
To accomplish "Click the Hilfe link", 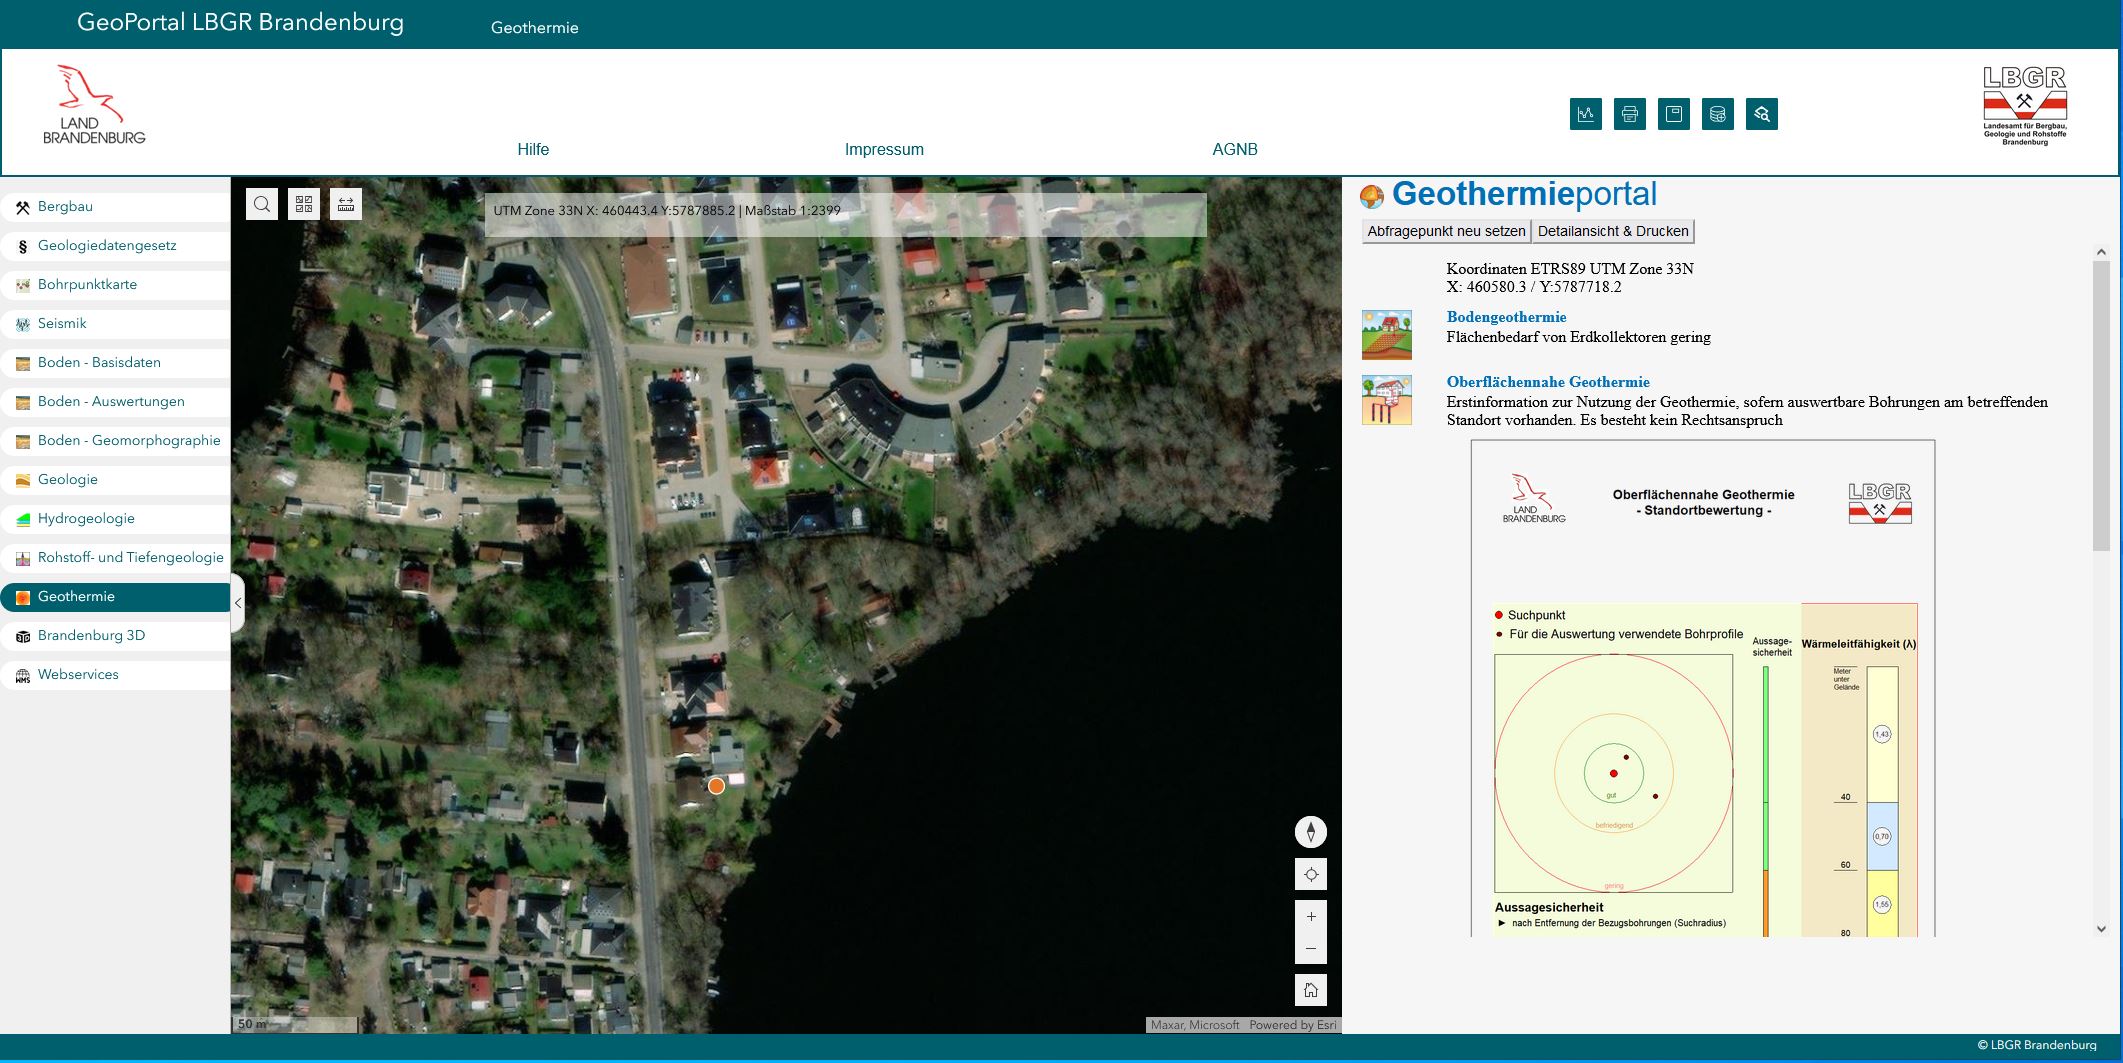I will (533, 149).
